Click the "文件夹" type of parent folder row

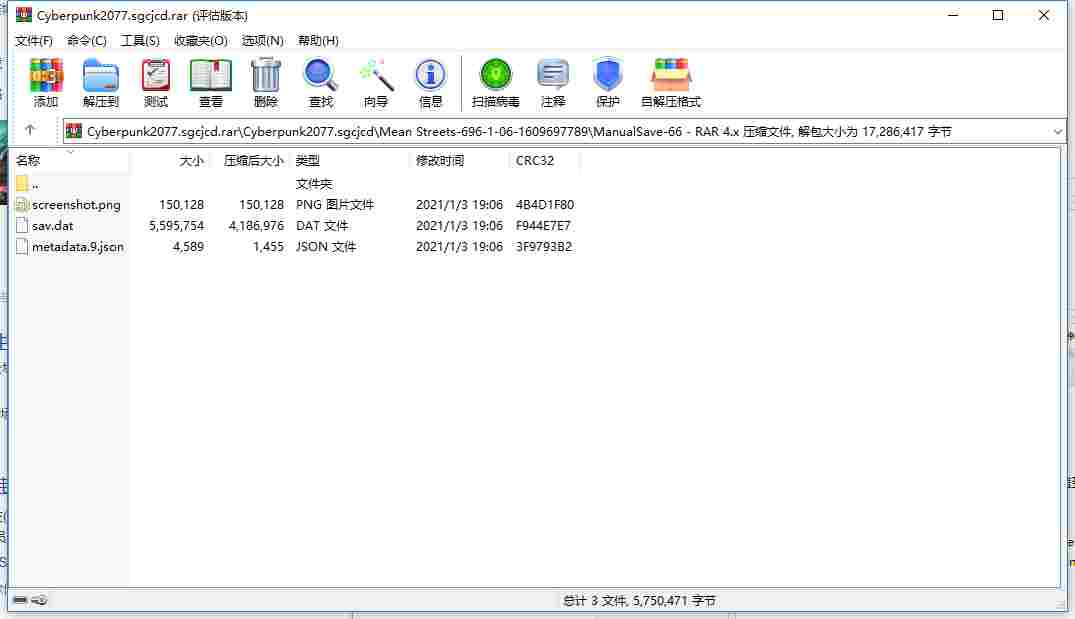[313, 183]
